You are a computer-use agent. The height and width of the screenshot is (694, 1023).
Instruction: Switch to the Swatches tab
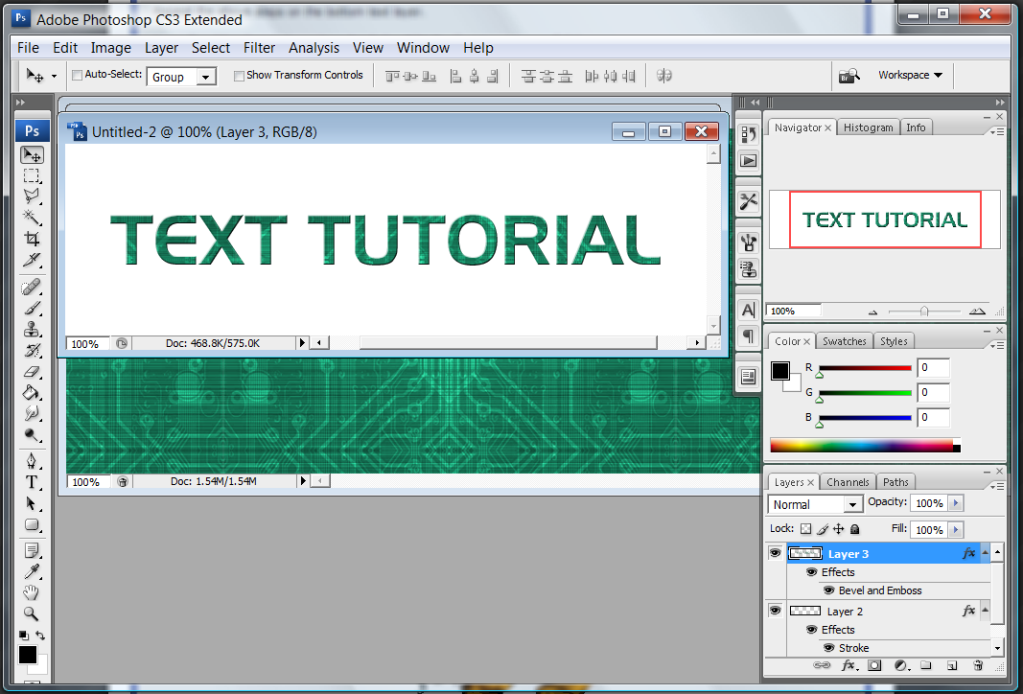[x=844, y=341]
